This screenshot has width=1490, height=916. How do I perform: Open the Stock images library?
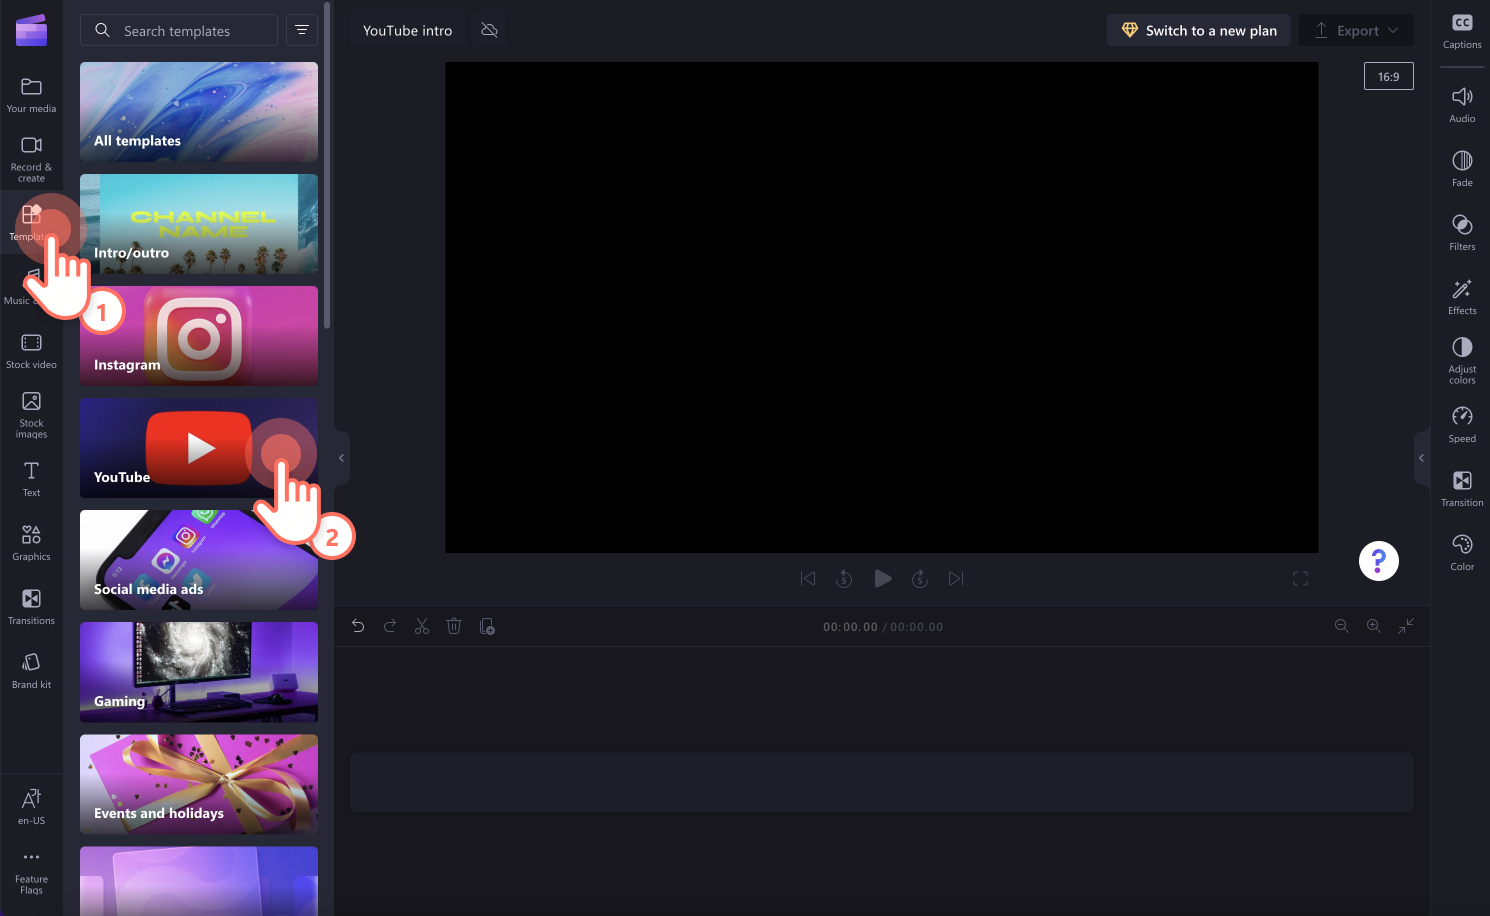point(31,414)
